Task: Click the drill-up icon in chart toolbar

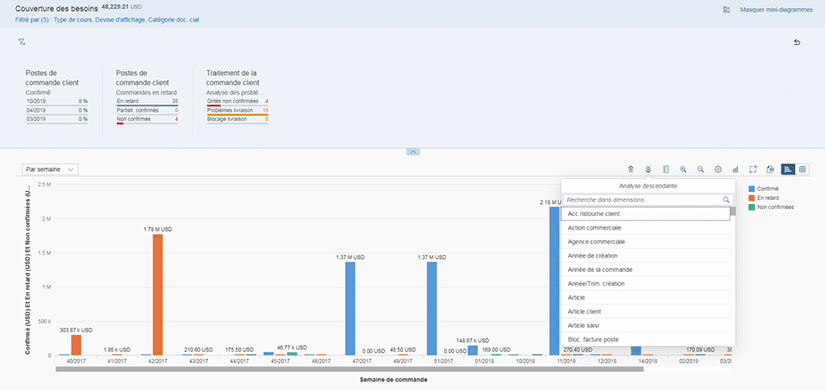Action: point(630,169)
